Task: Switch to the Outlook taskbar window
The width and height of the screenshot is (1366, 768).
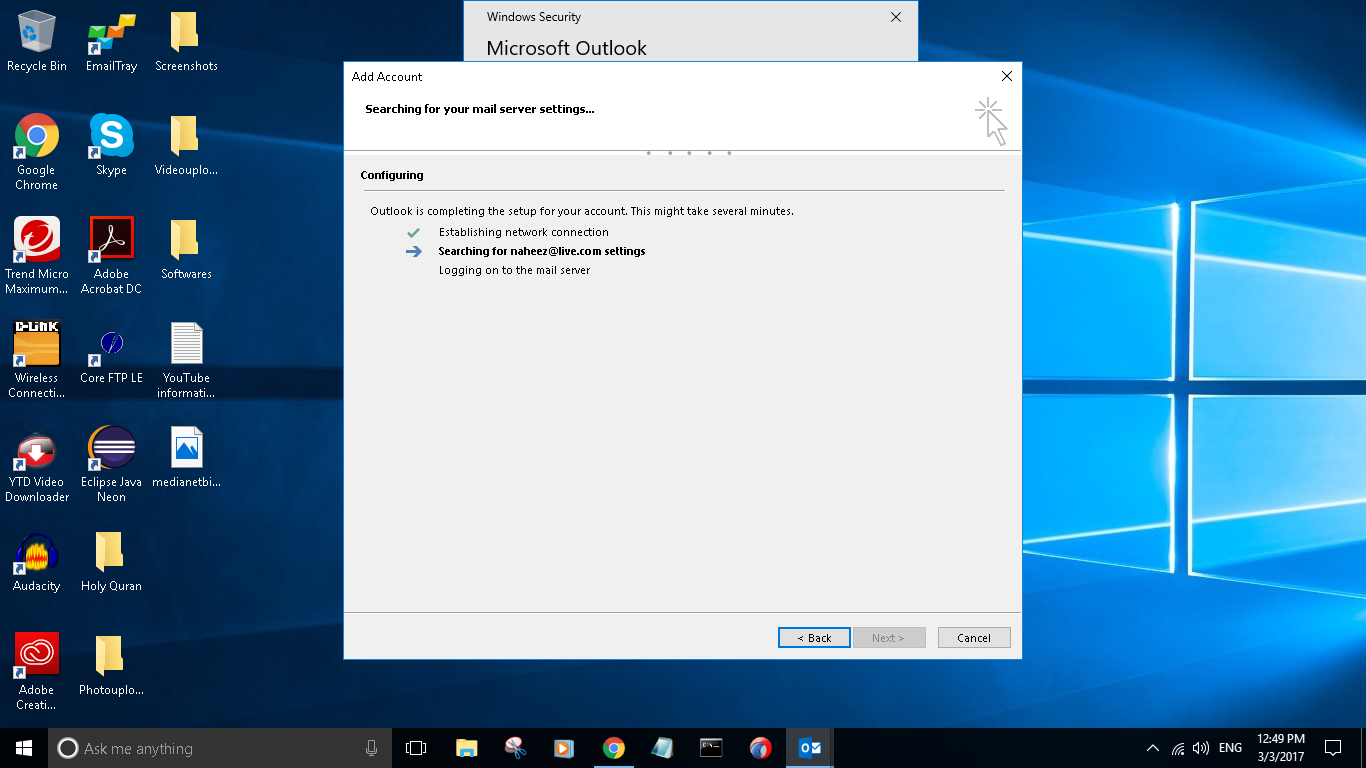Action: 809,747
